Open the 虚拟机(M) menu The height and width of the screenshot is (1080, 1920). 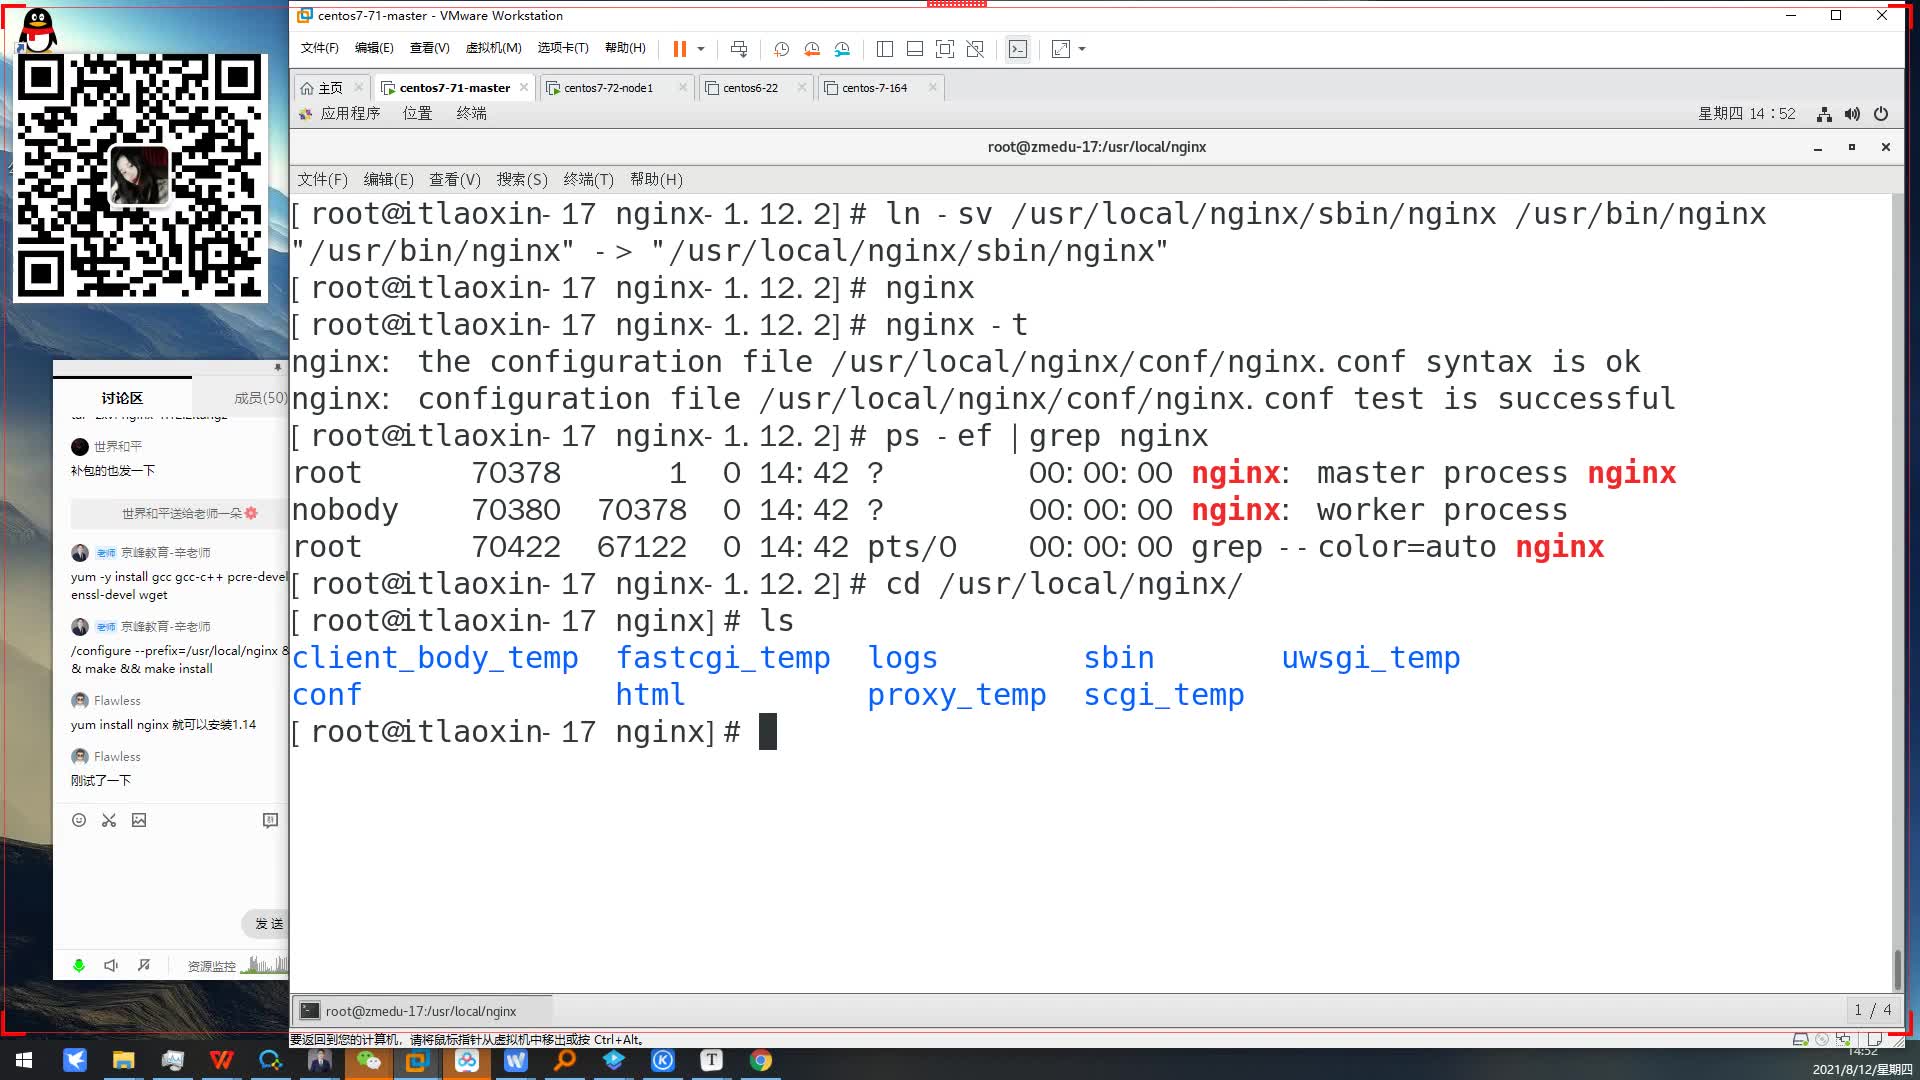pos(493,48)
